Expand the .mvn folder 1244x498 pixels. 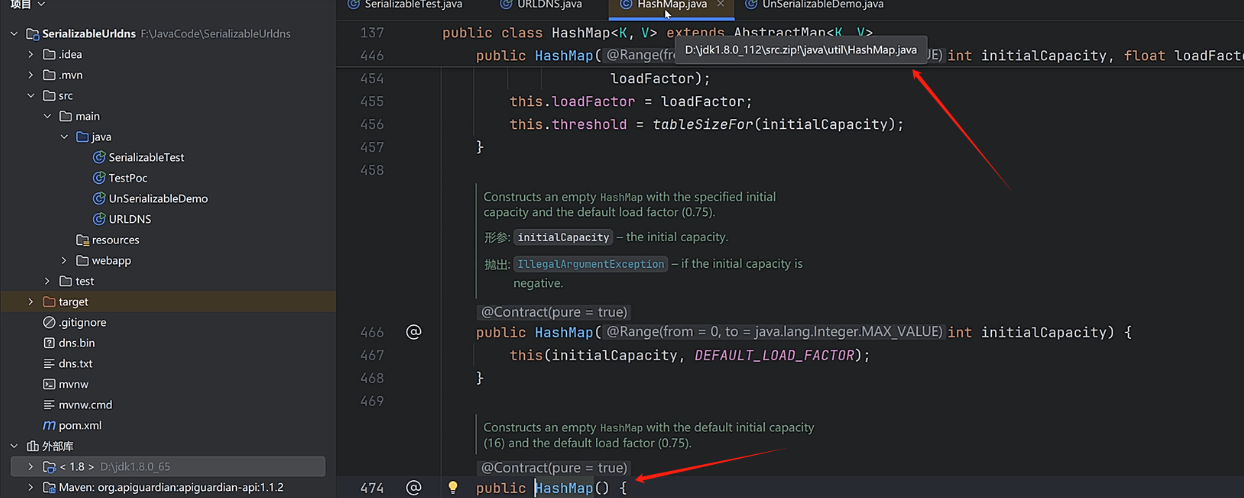[31, 75]
